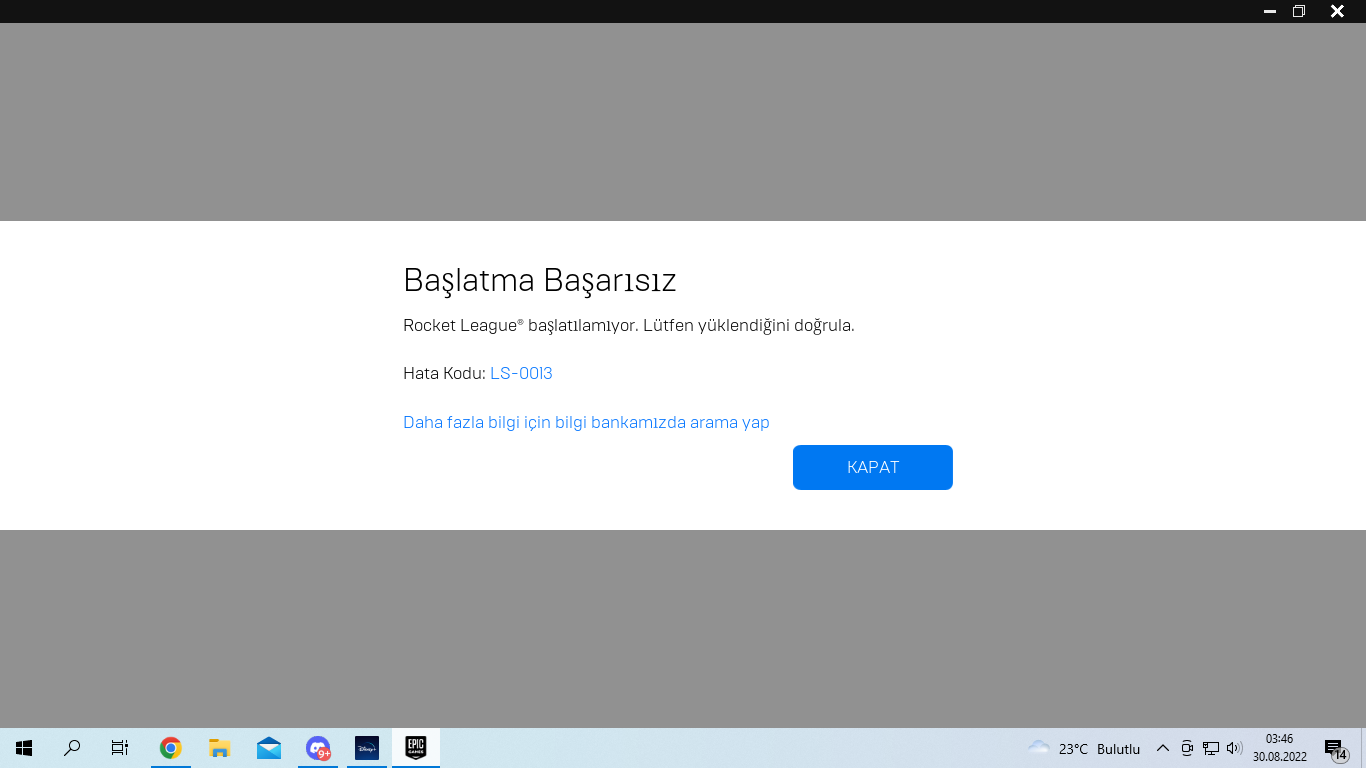Open File Explorer from the taskbar

click(219, 748)
